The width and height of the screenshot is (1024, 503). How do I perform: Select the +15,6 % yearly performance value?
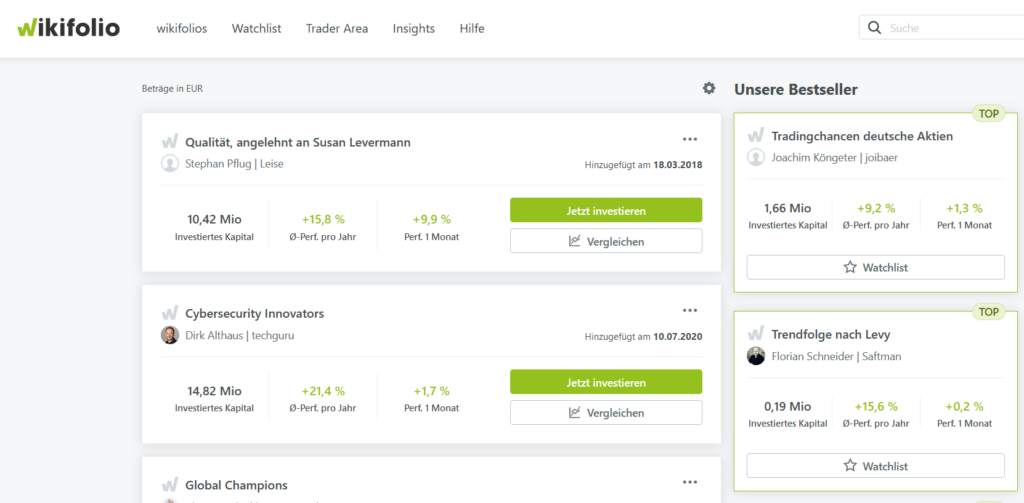(x=876, y=406)
